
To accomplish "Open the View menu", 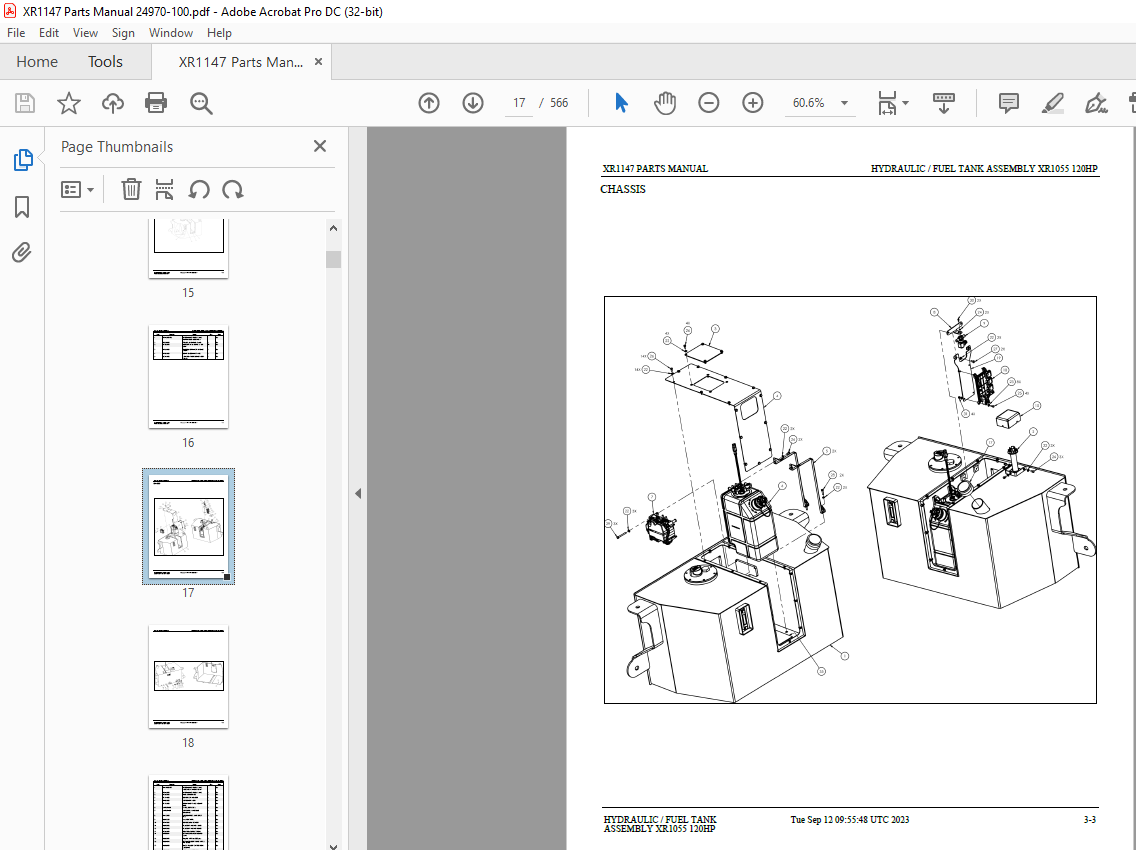I will [85, 33].
